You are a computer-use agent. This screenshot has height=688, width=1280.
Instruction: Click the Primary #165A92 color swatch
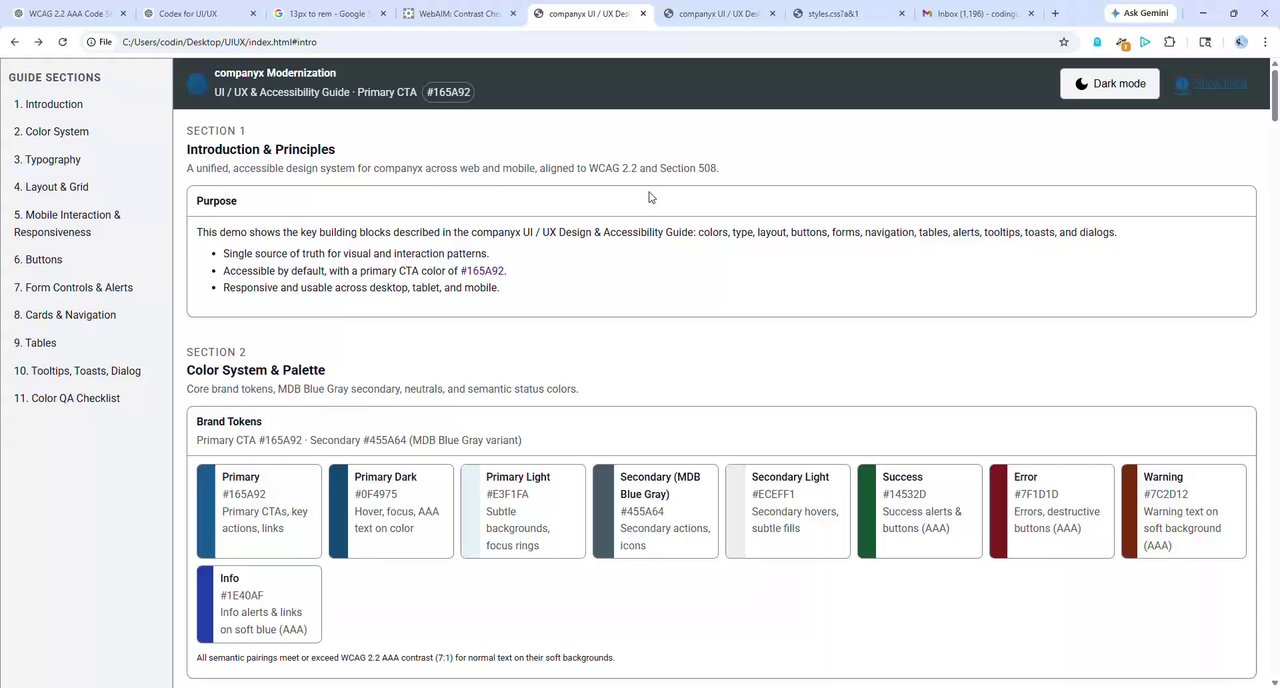click(x=259, y=511)
